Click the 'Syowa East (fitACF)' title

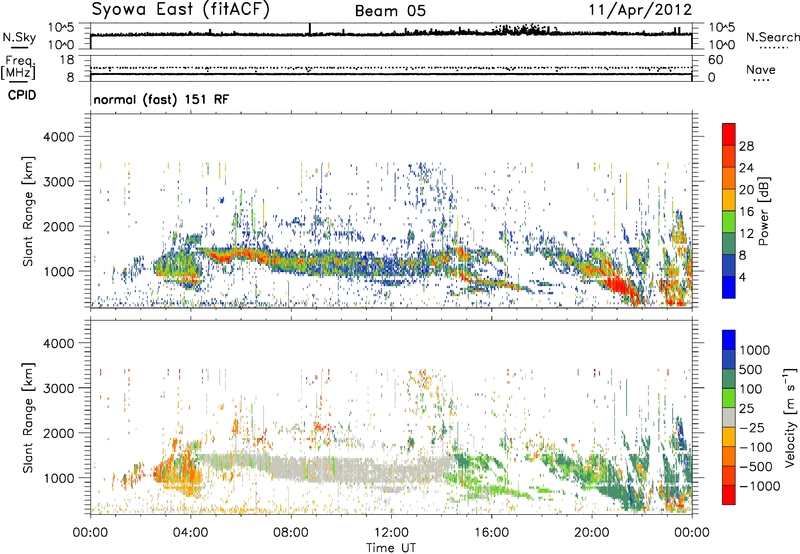181,10
